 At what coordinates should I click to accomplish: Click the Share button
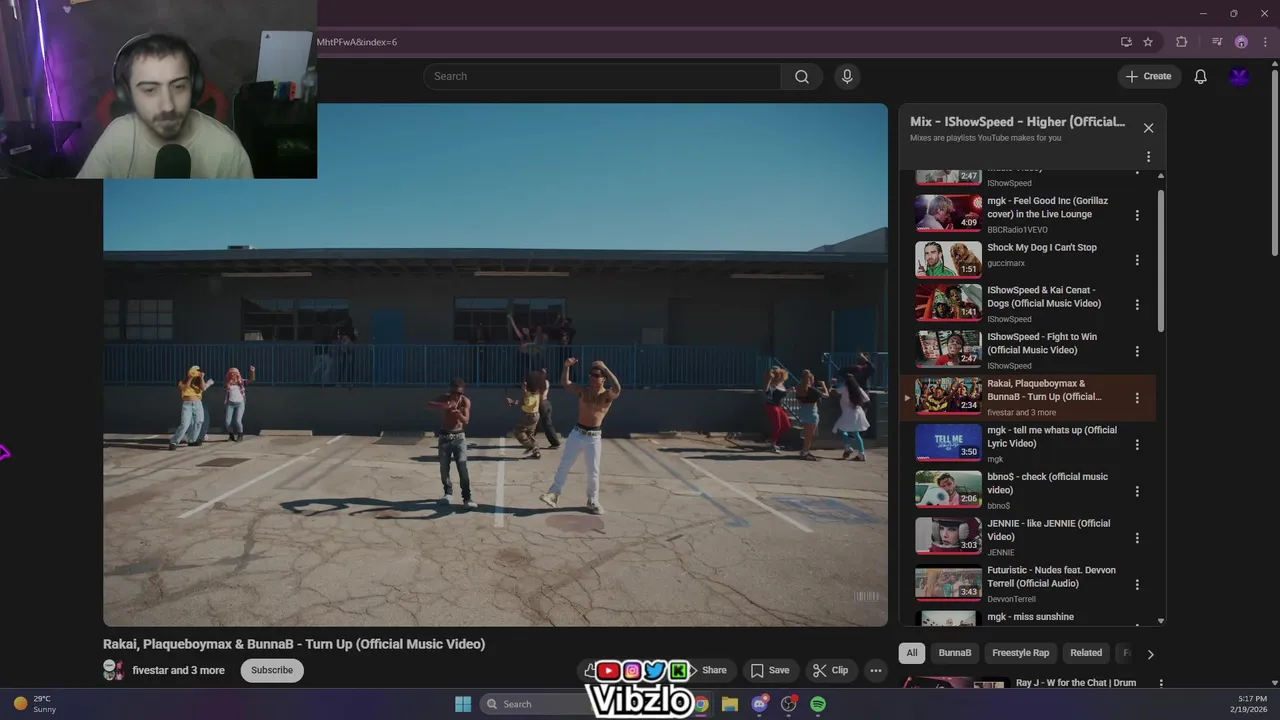pos(714,670)
